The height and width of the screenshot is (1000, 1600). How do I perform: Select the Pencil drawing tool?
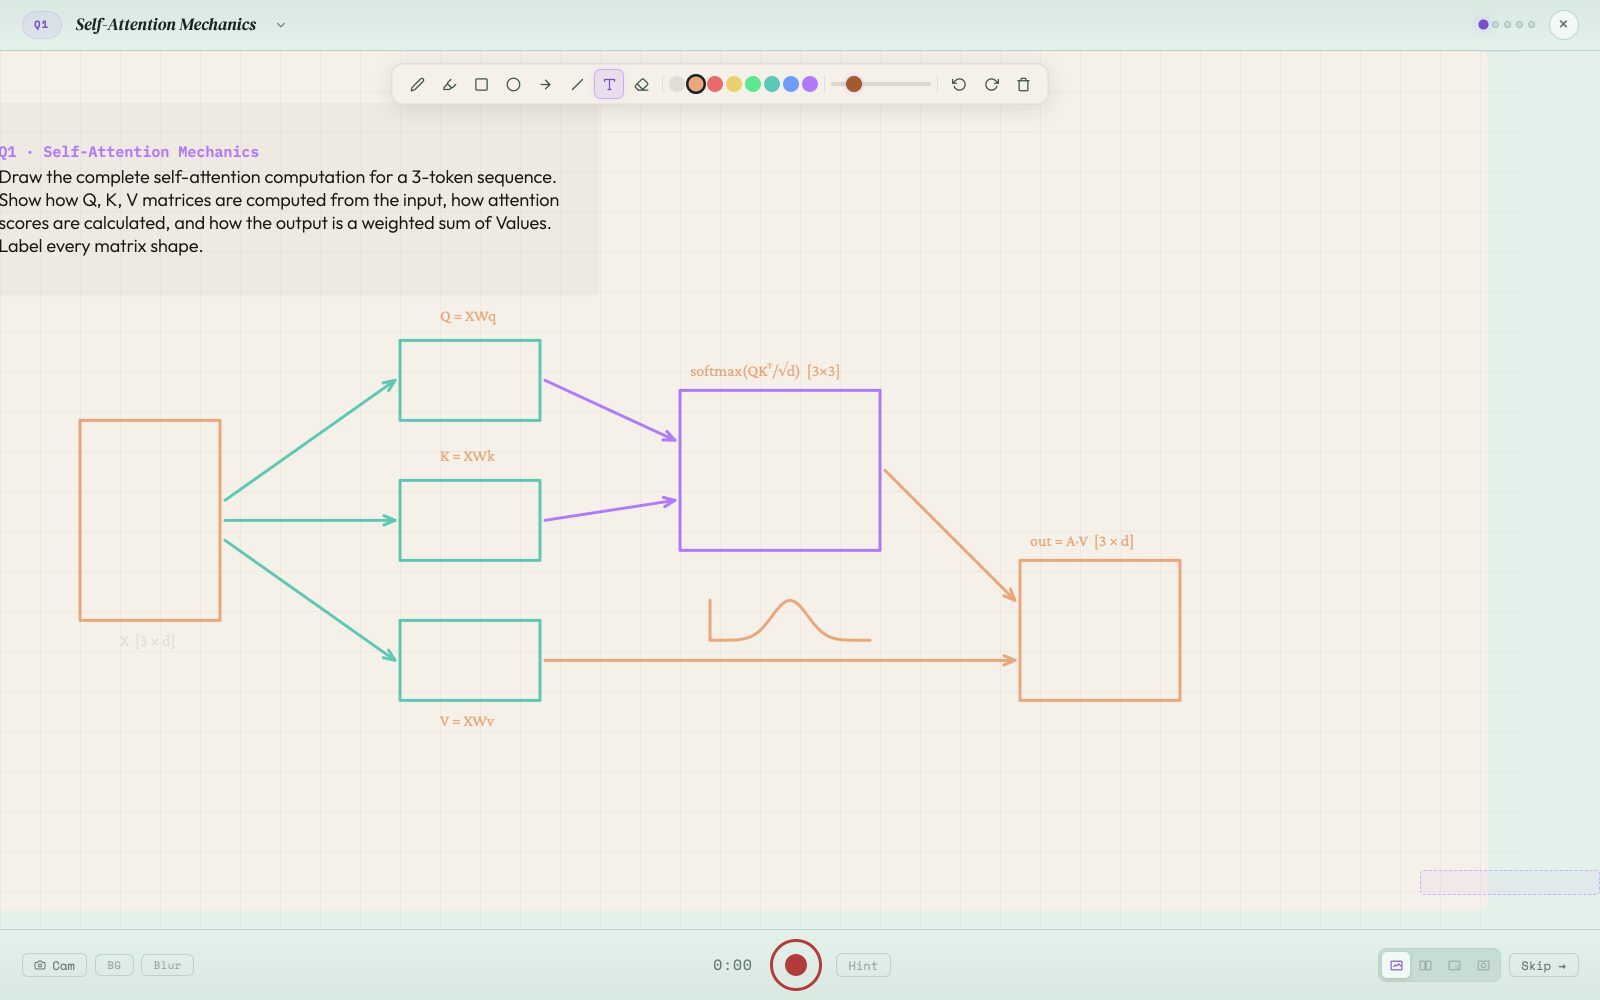pos(417,84)
